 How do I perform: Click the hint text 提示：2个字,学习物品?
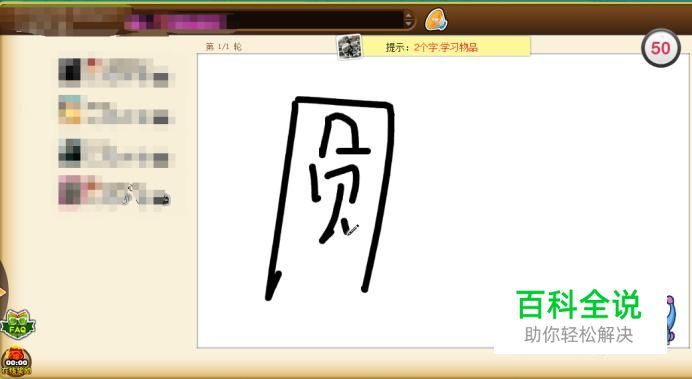pos(432,47)
